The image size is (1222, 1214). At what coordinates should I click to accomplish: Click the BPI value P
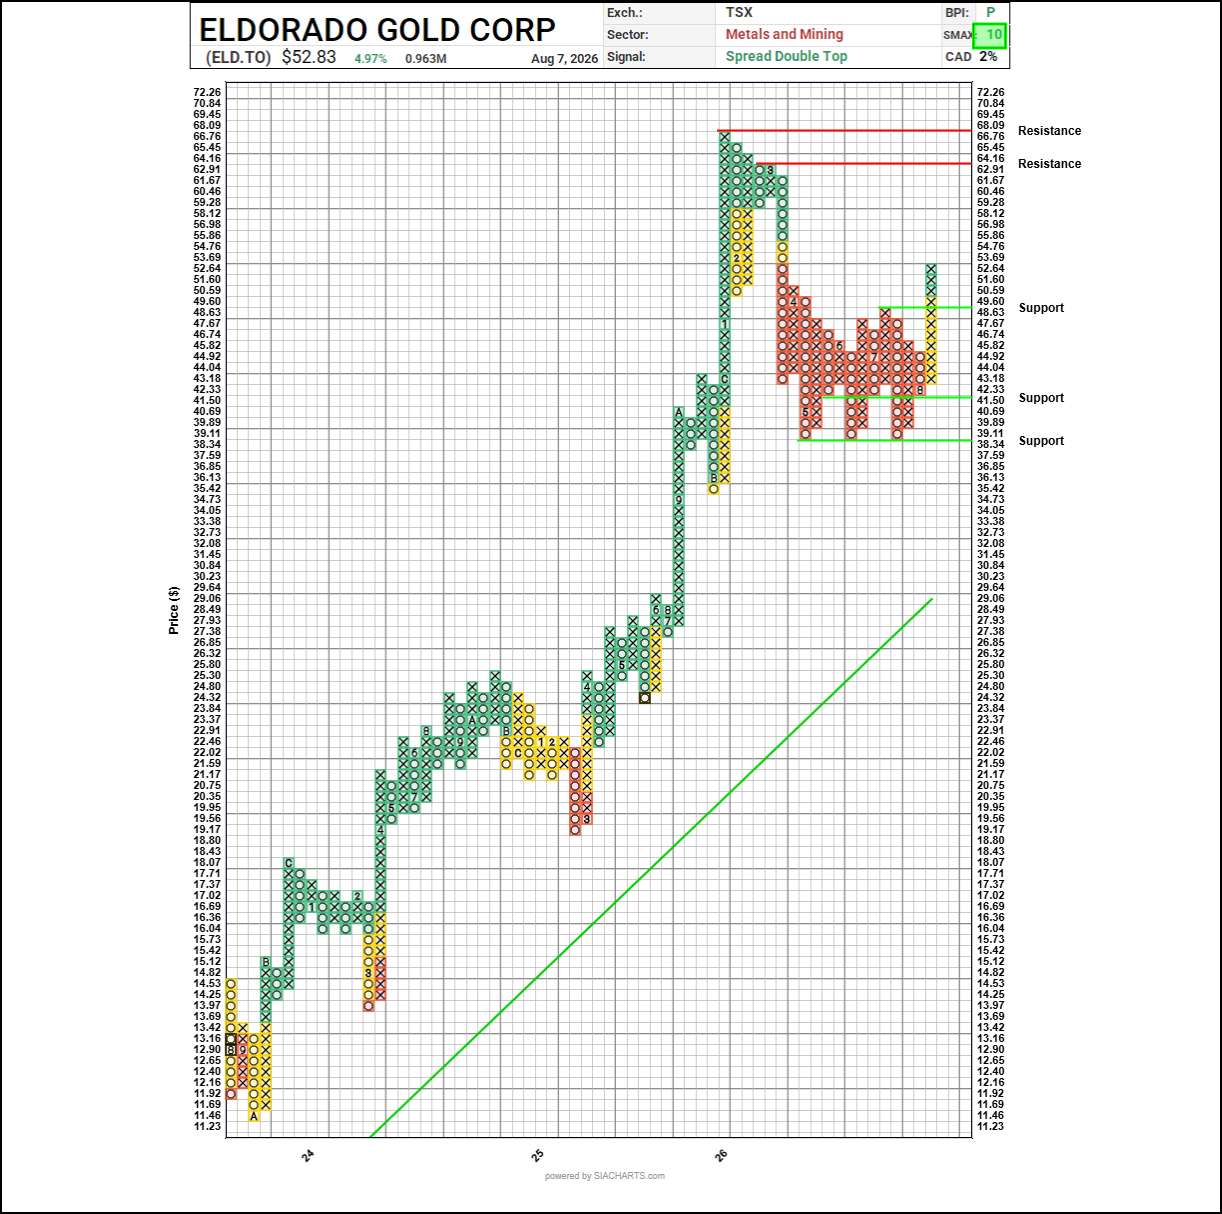tap(991, 13)
